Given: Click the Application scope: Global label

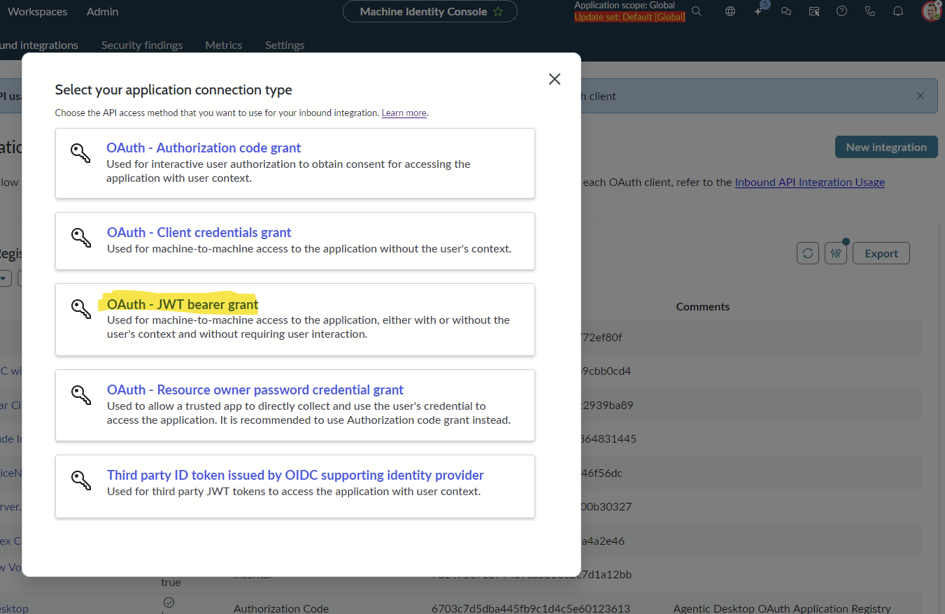Looking at the screenshot, I should pyautogui.click(x=624, y=5).
